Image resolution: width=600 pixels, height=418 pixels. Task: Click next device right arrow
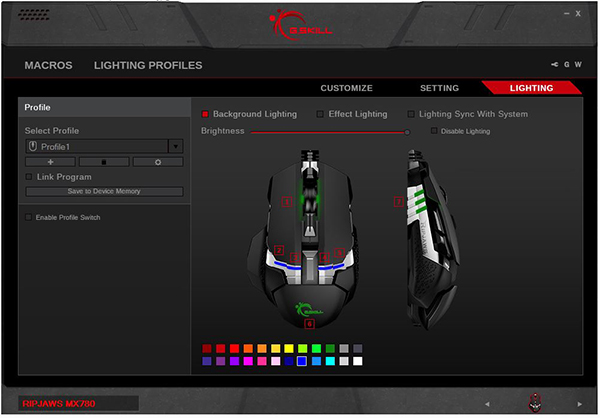[580, 404]
